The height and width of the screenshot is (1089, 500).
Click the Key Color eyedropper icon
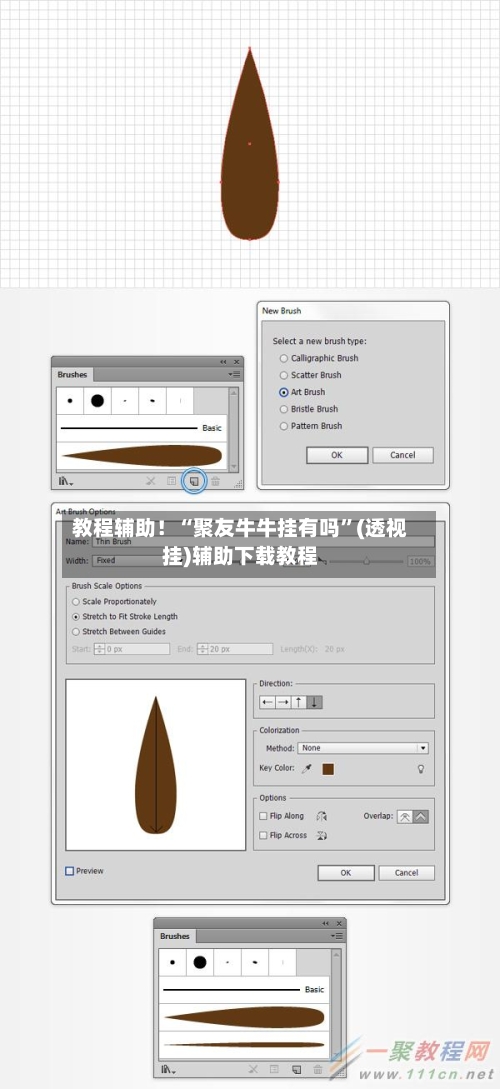[307, 769]
